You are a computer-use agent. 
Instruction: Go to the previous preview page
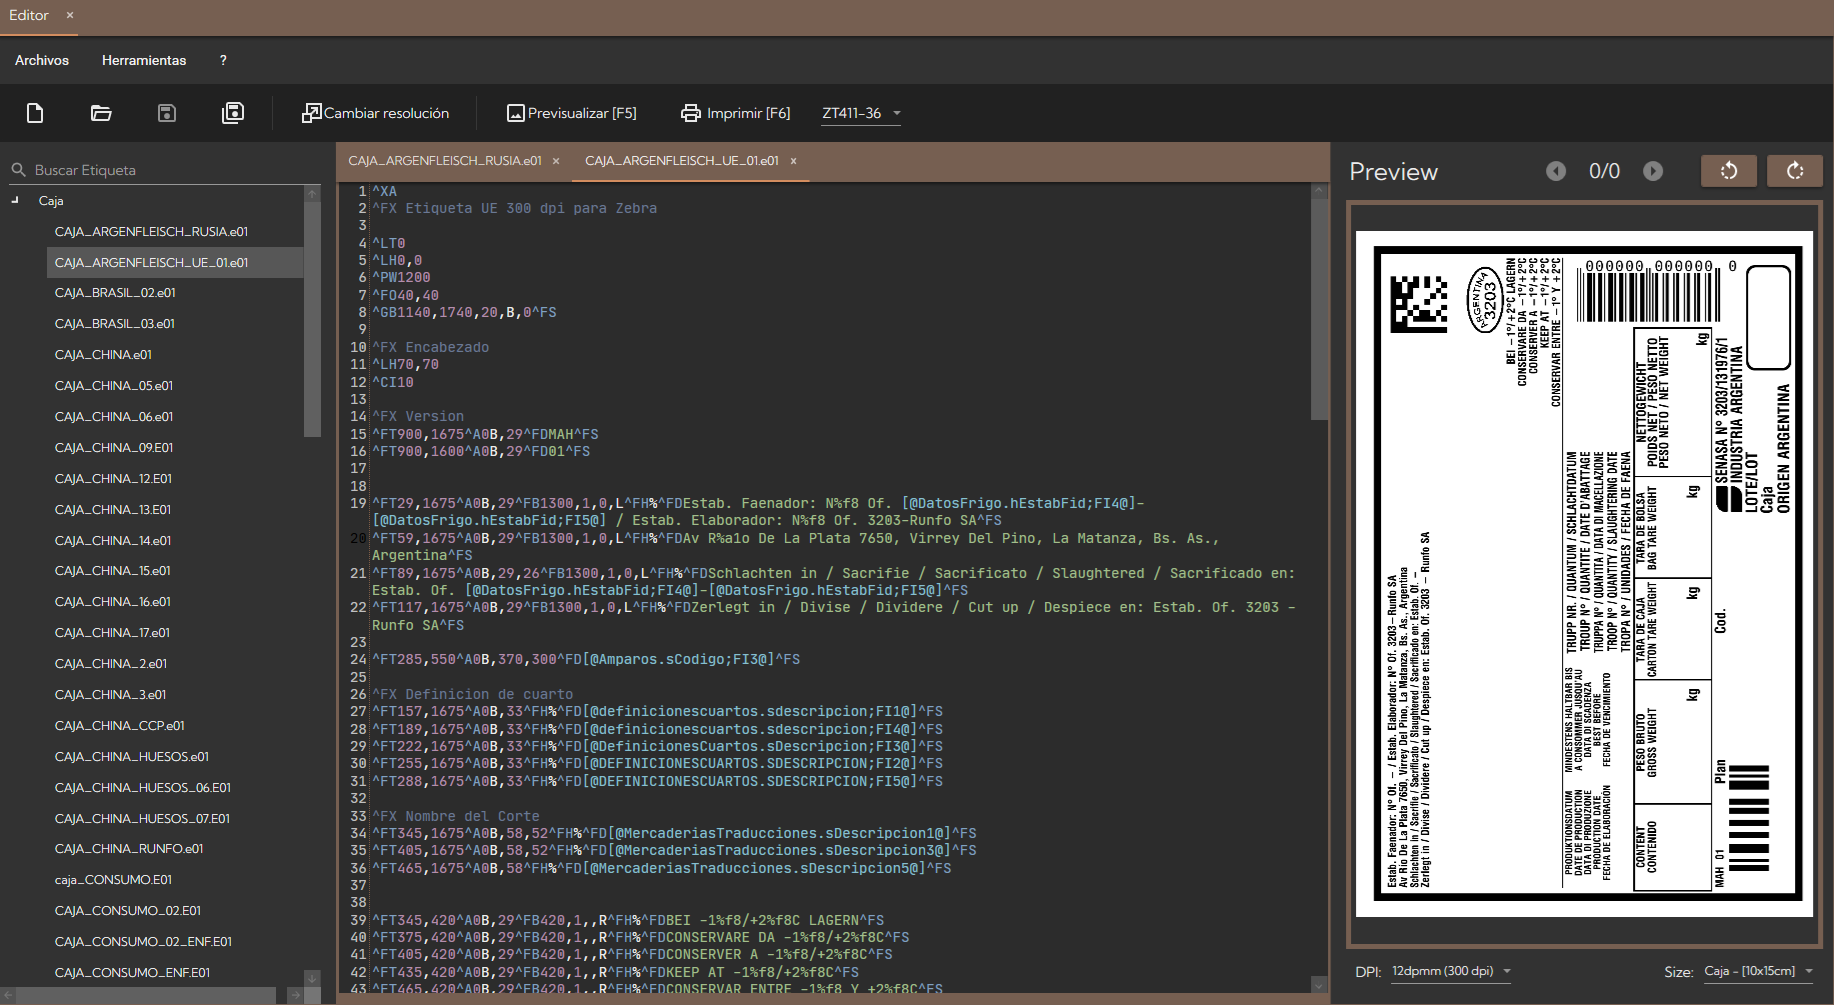click(1556, 171)
